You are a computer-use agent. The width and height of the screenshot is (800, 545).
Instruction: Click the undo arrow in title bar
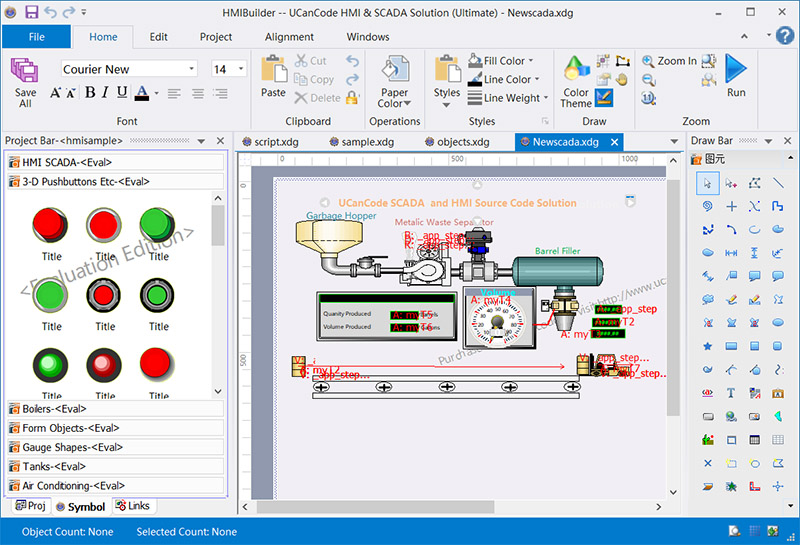pyautogui.click(x=50, y=12)
